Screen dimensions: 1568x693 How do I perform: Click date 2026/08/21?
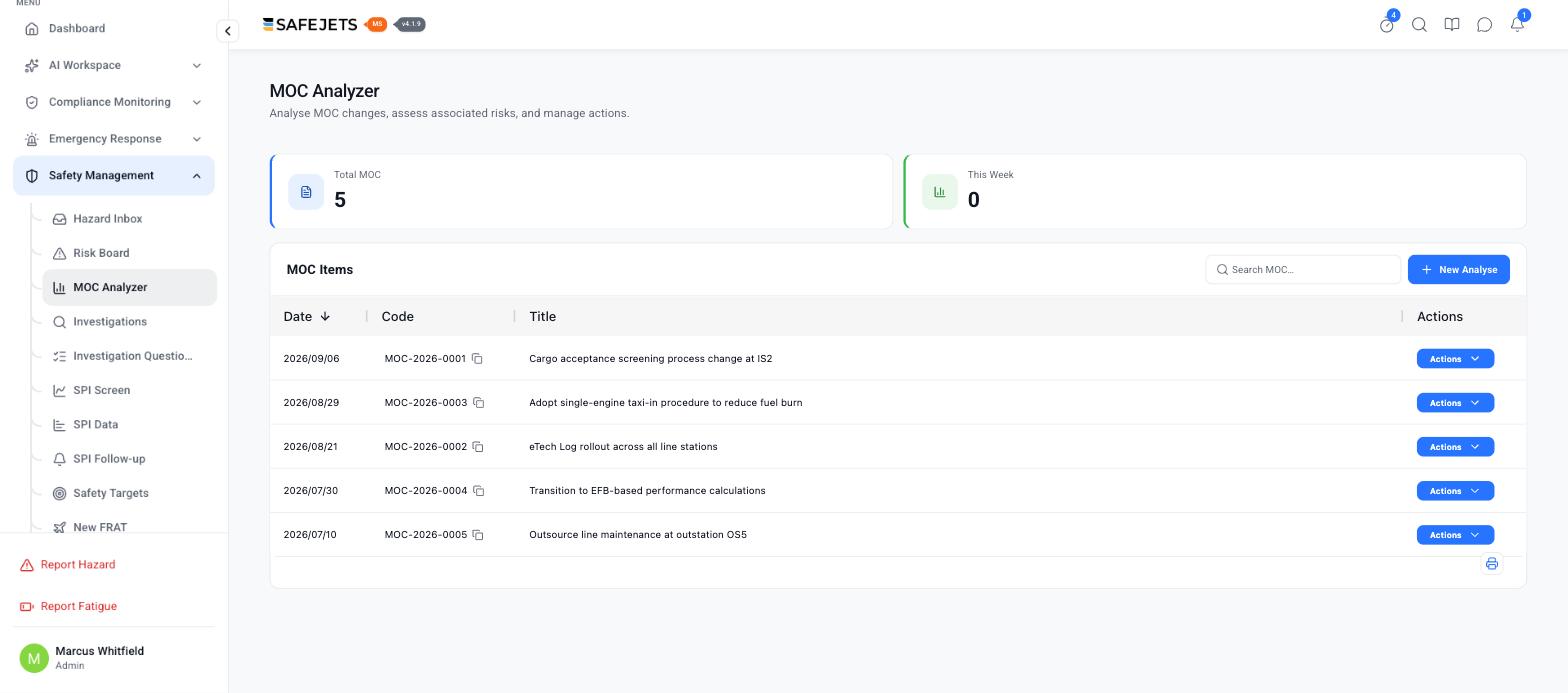point(311,447)
